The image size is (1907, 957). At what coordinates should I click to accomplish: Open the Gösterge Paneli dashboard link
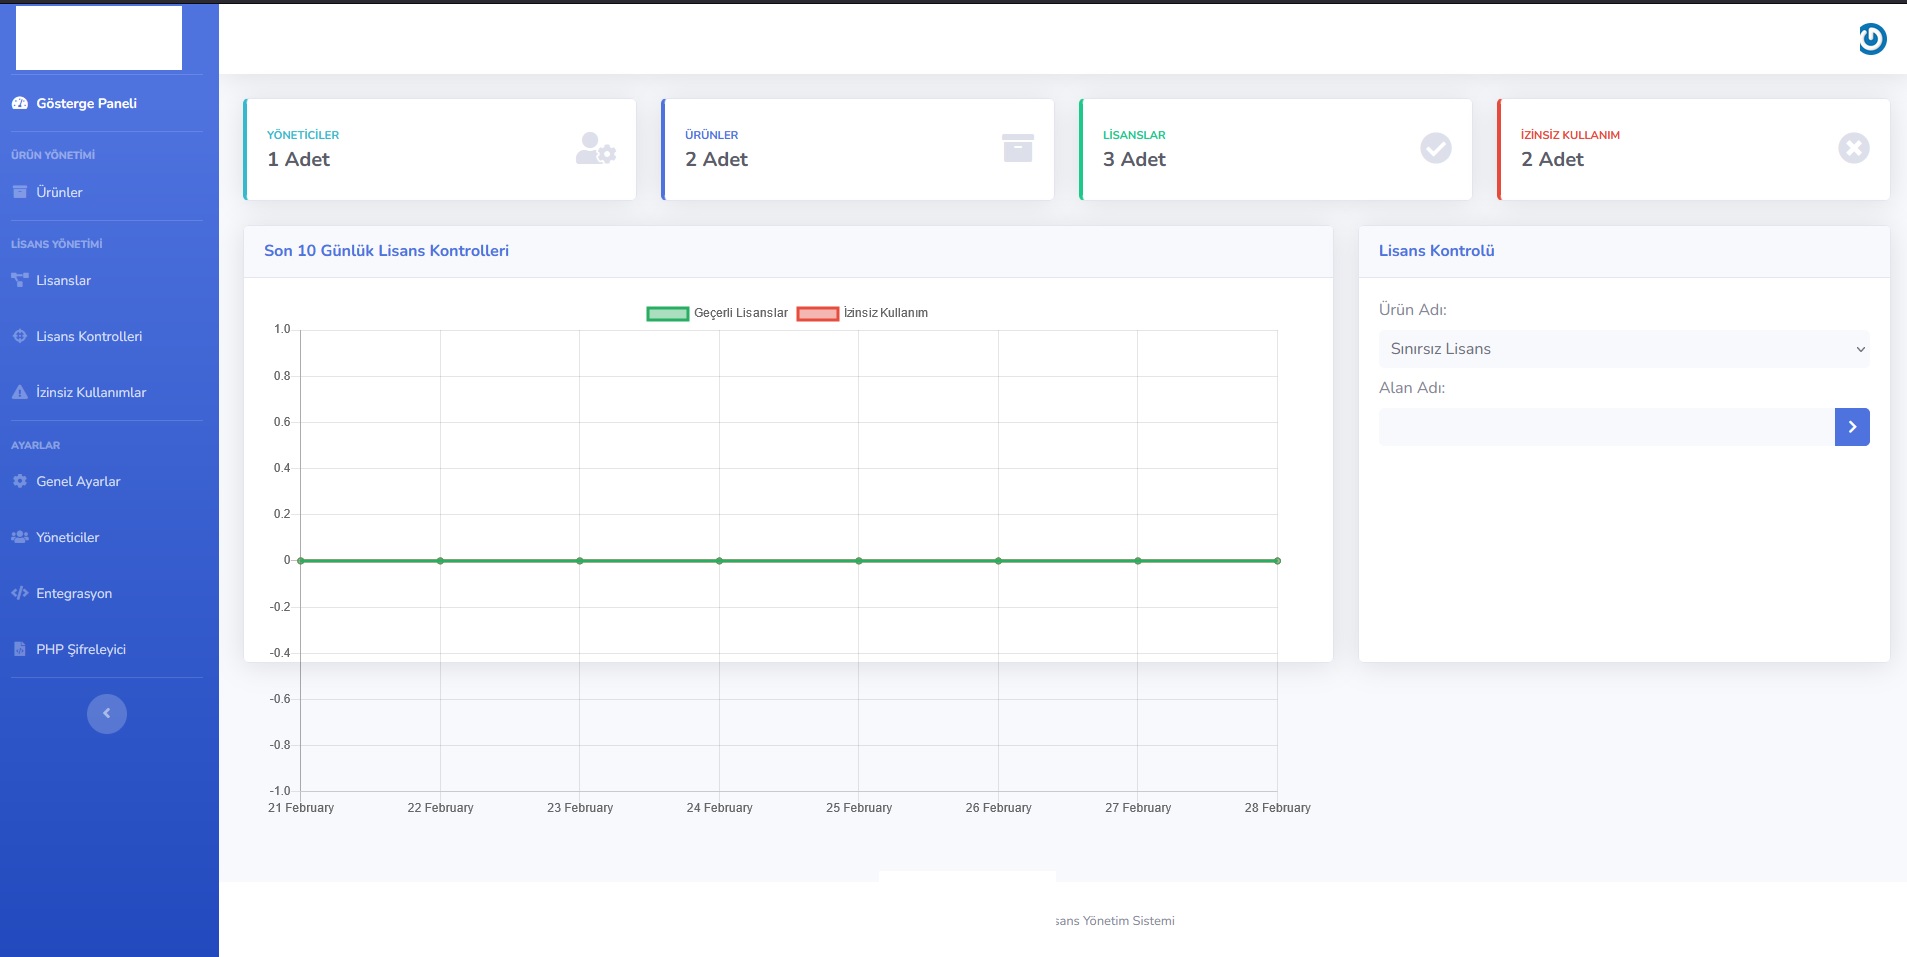pos(86,103)
